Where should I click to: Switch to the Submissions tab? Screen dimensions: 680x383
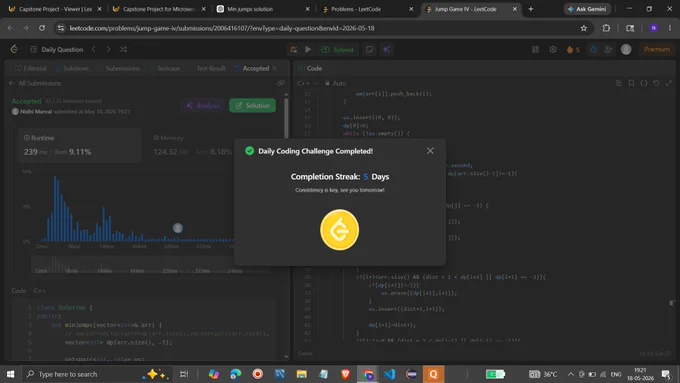point(118,69)
